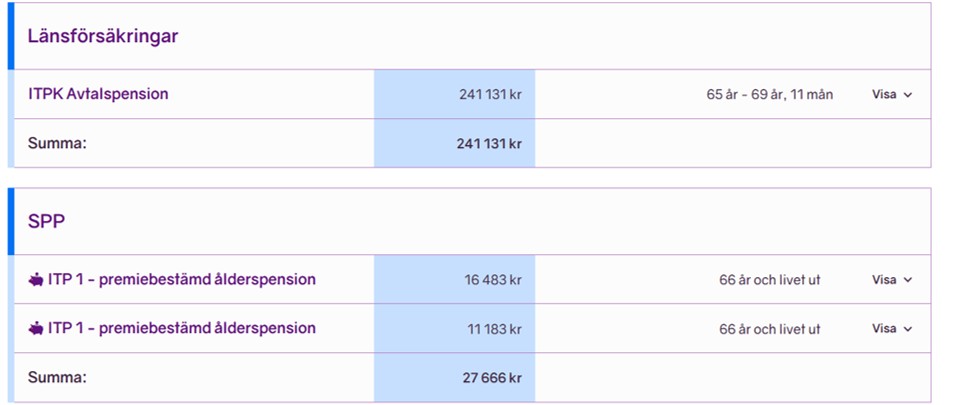Click the payout period 65 år - 69 år, 11 mån
The width and height of the screenshot is (958, 405).
[770, 95]
